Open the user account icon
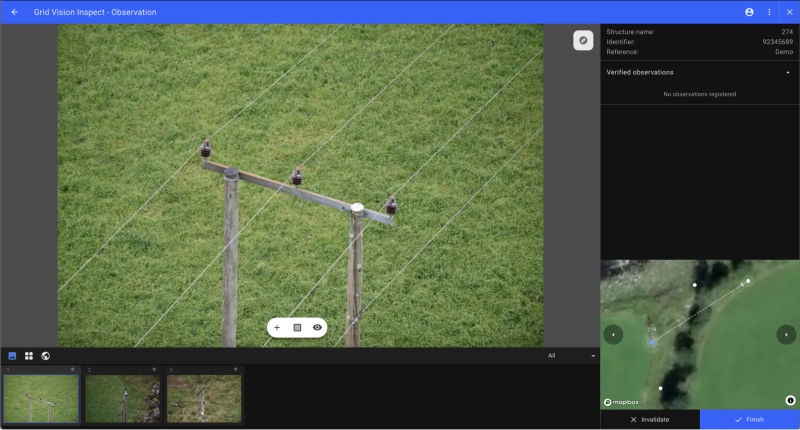Viewport: 800px width, 430px height. point(749,12)
